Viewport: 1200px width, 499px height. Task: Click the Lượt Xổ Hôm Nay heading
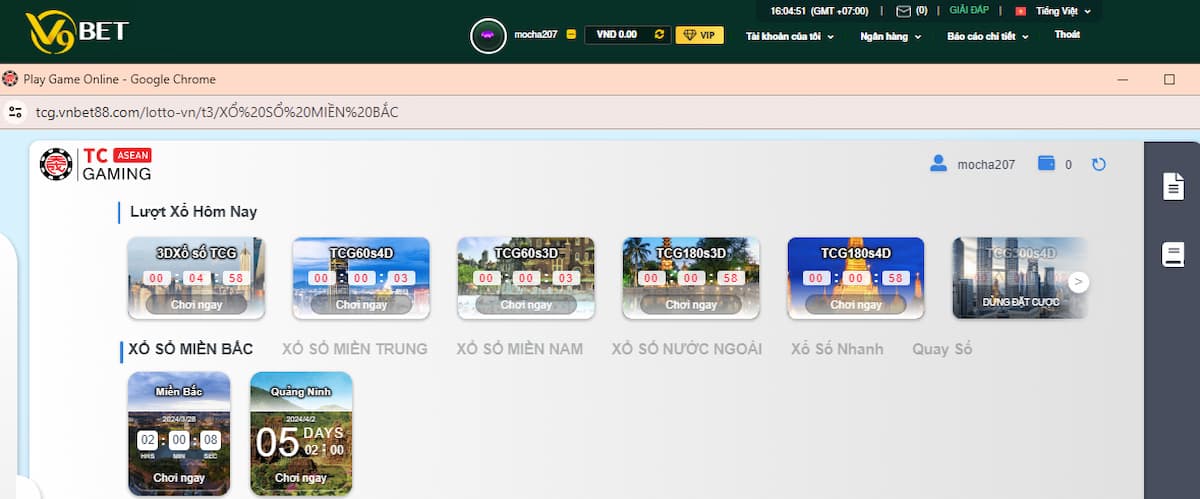coord(193,212)
